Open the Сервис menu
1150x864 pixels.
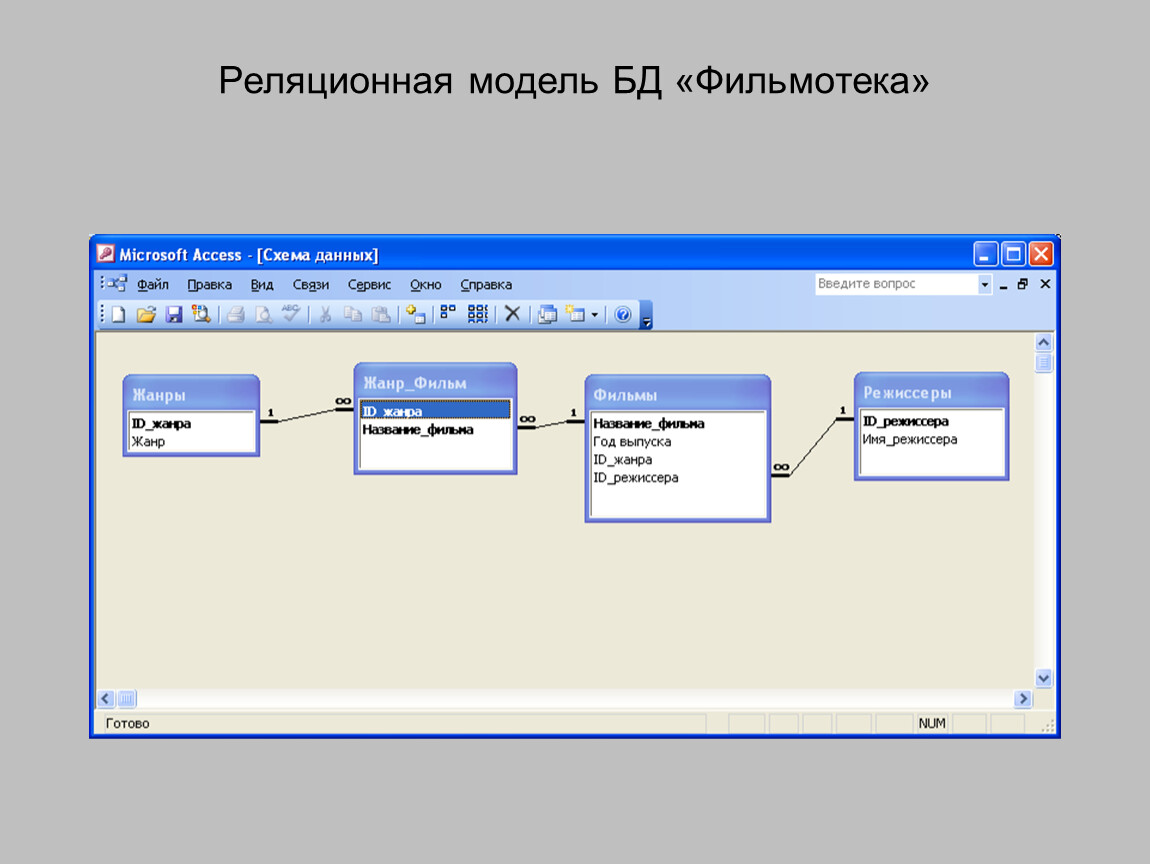(369, 285)
